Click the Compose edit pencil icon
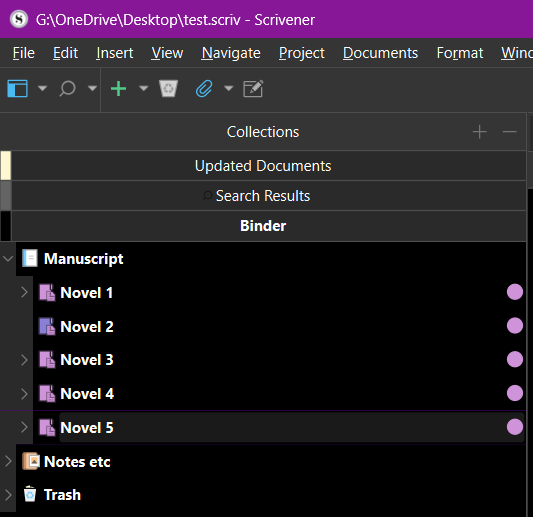 [253, 88]
